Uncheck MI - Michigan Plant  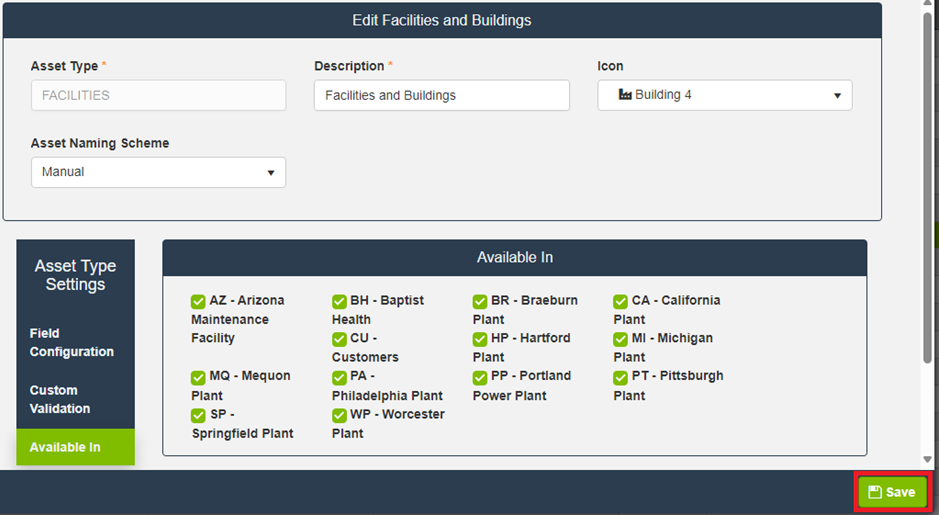tap(621, 339)
